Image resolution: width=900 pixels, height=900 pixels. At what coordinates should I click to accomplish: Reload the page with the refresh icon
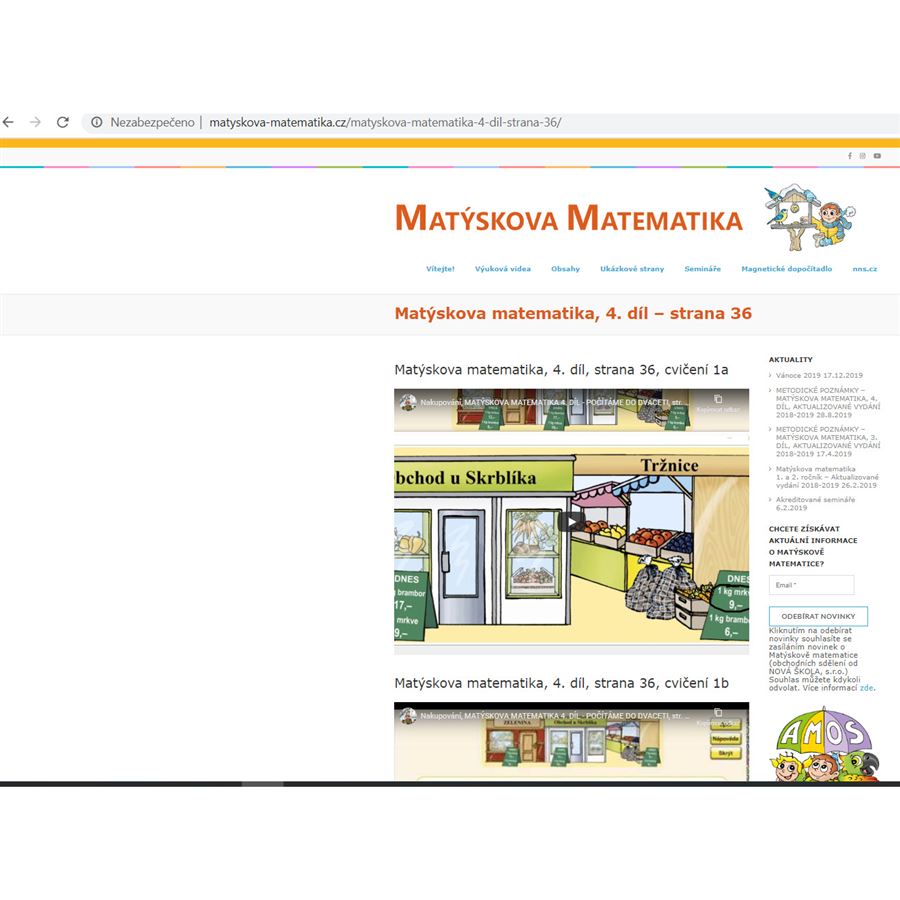coord(63,122)
